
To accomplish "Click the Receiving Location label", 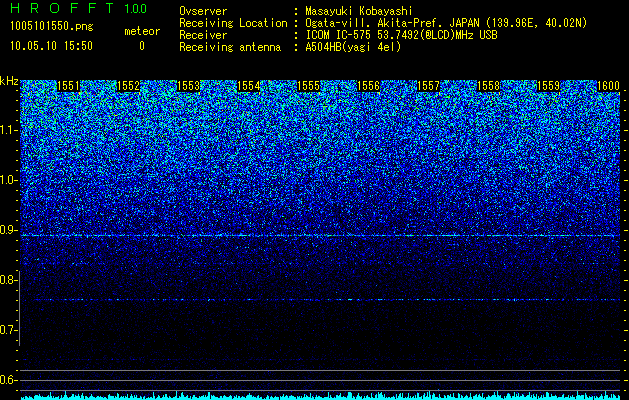I will click(x=233, y=23).
